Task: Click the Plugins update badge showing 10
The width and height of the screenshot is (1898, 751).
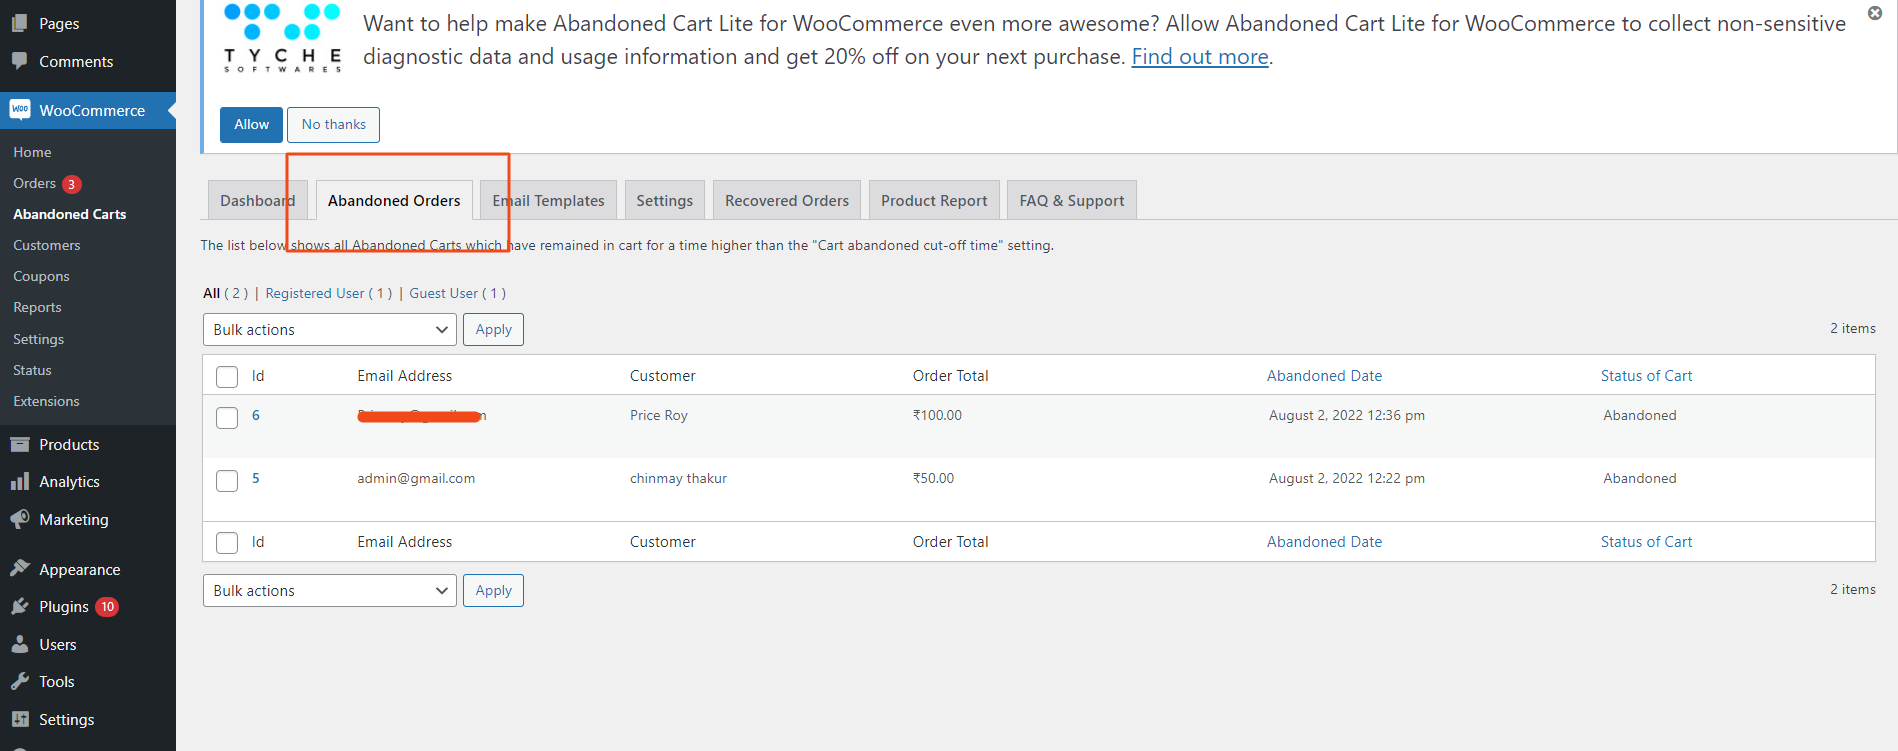Action: point(107,607)
